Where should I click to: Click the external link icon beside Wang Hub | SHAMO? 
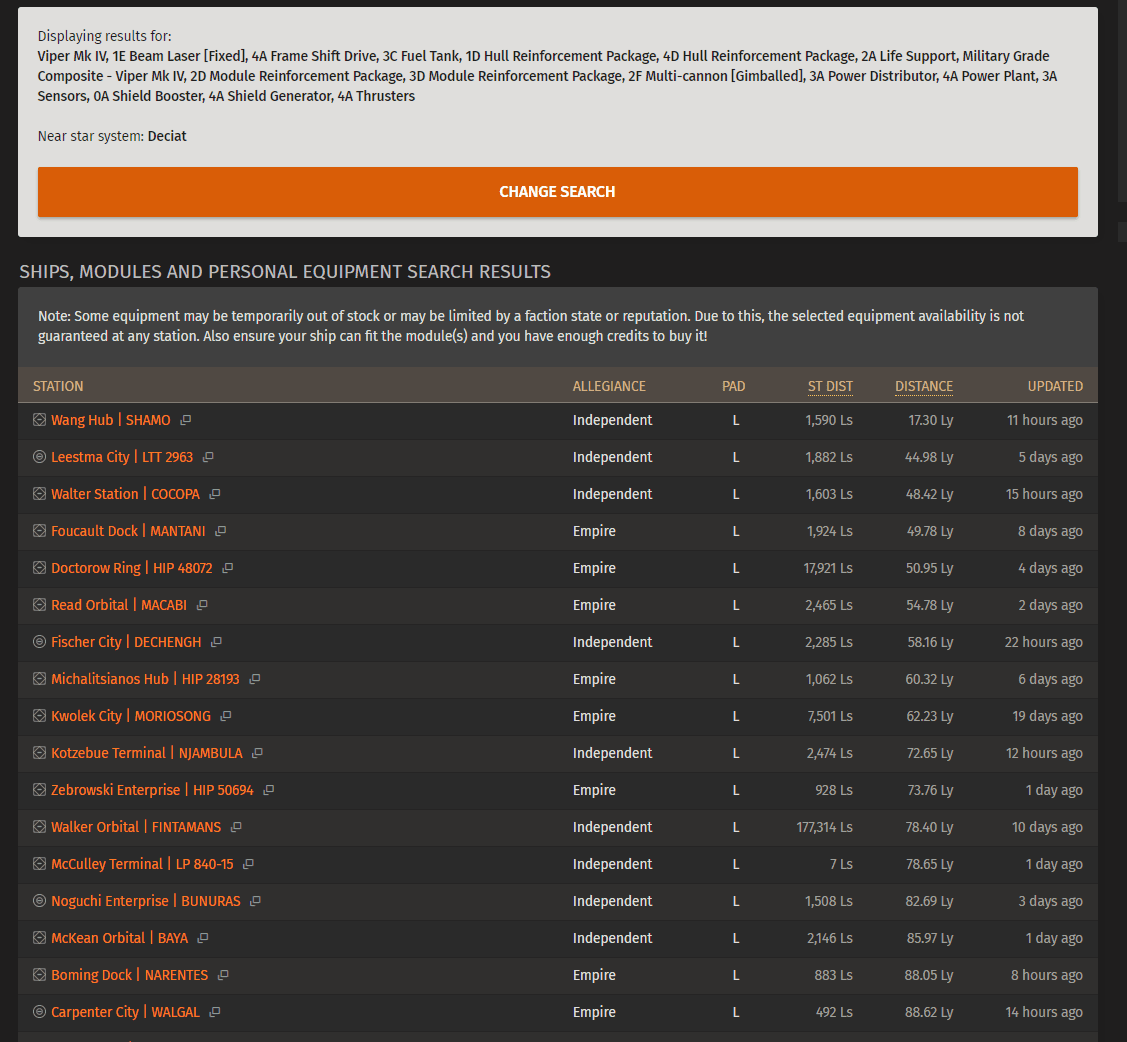pos(186,421)
